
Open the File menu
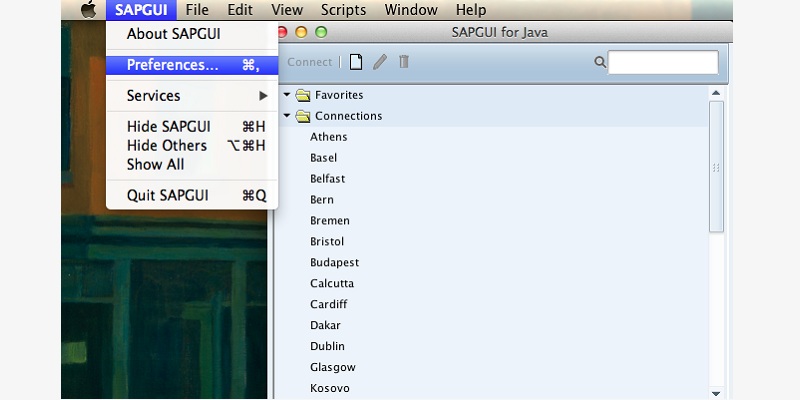pyautogui.click(x=197, y=10)
